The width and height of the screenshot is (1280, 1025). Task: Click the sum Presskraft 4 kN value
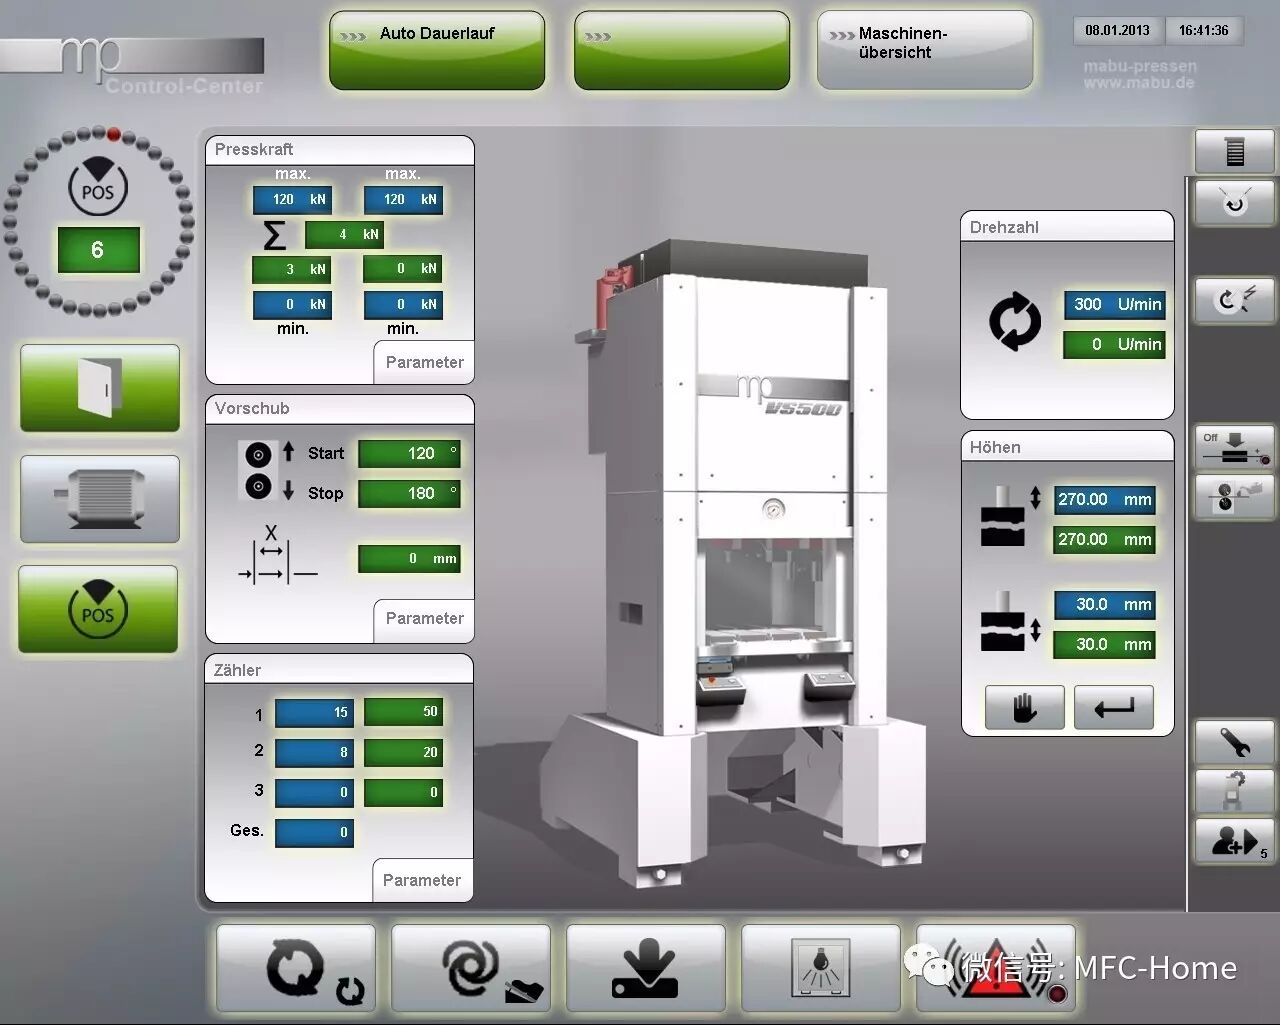click(x=344, y=234)
